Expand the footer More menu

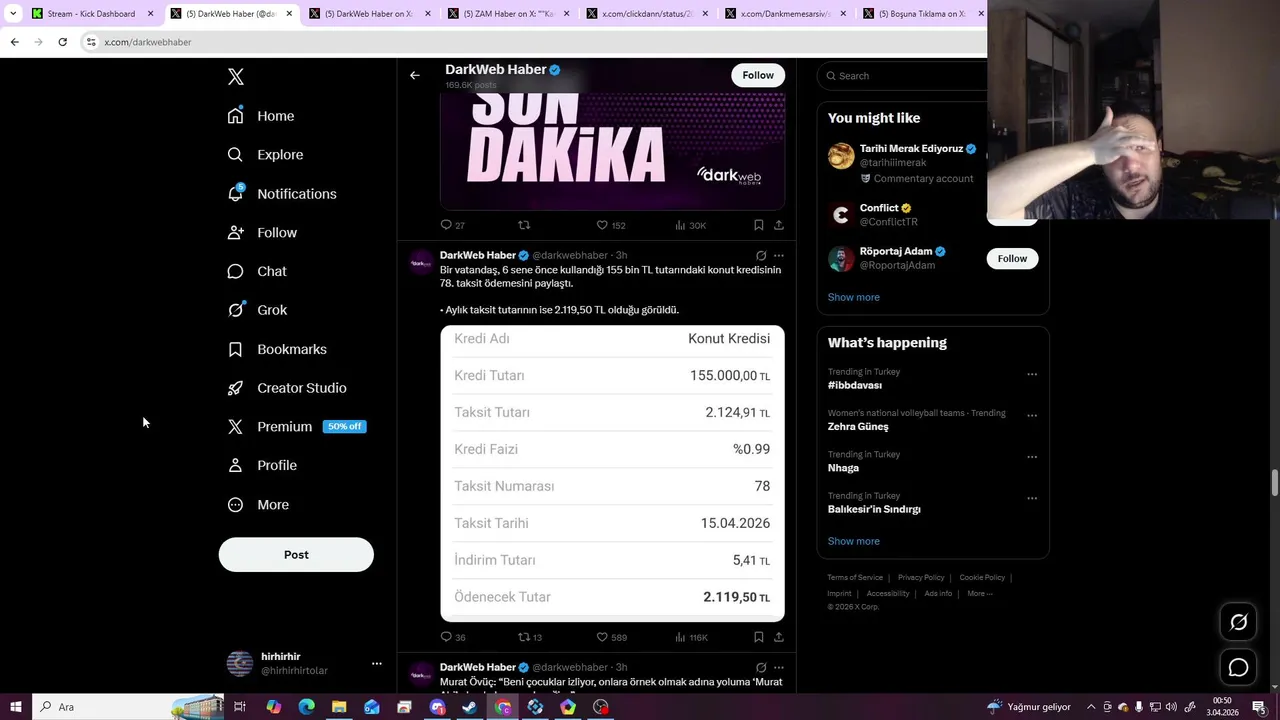tap(979, 593)
